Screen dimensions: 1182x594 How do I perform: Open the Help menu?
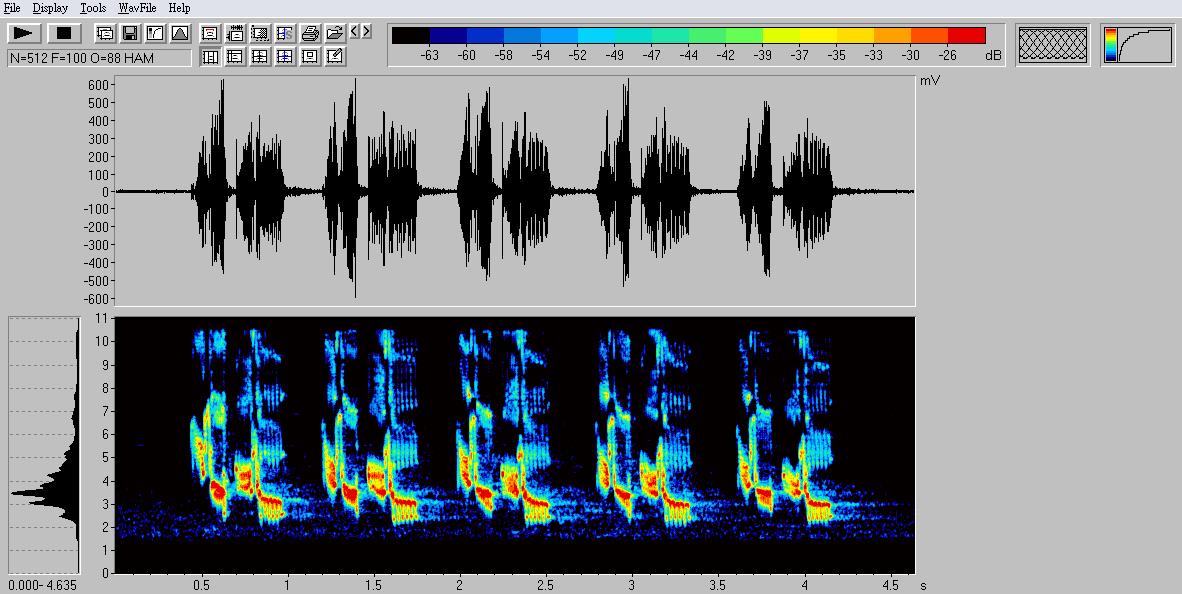pos(179,8)
